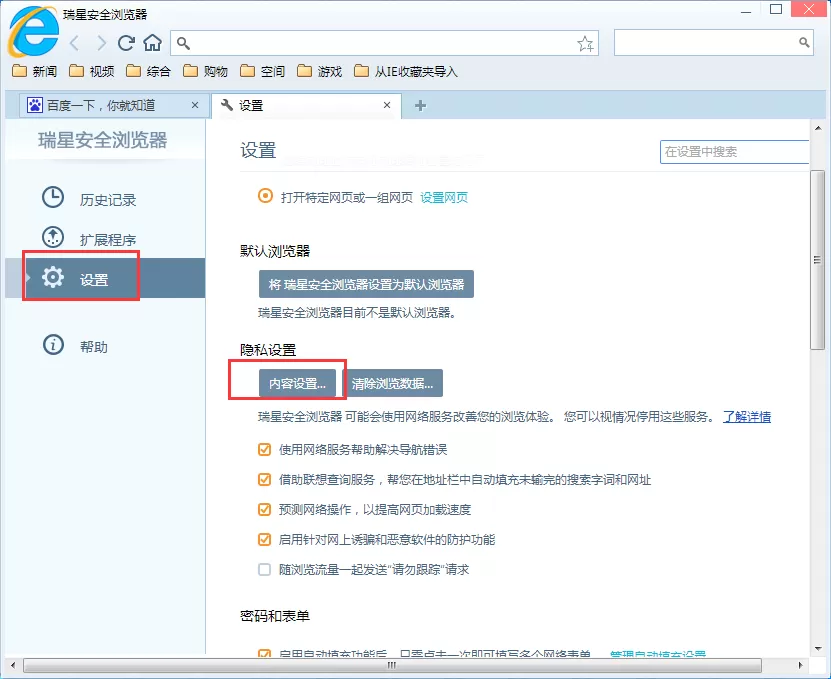Screen dimensions: 831x679
Task: Click the 隐私设置 heading text
Action: coord(268,350)
